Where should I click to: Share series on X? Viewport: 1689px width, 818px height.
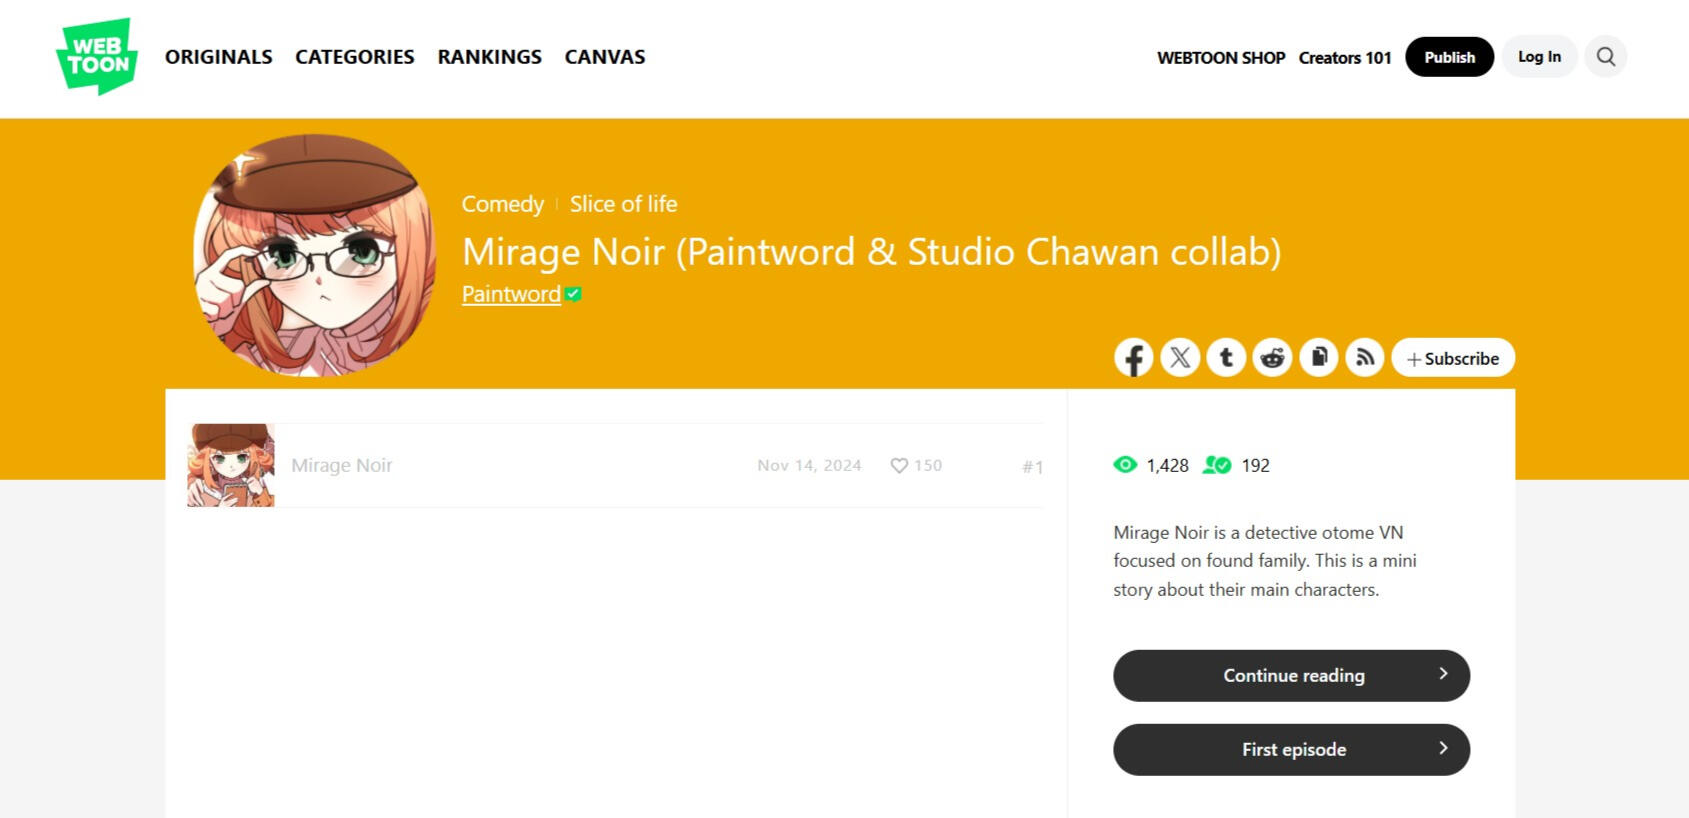[x=1180, y=358]
